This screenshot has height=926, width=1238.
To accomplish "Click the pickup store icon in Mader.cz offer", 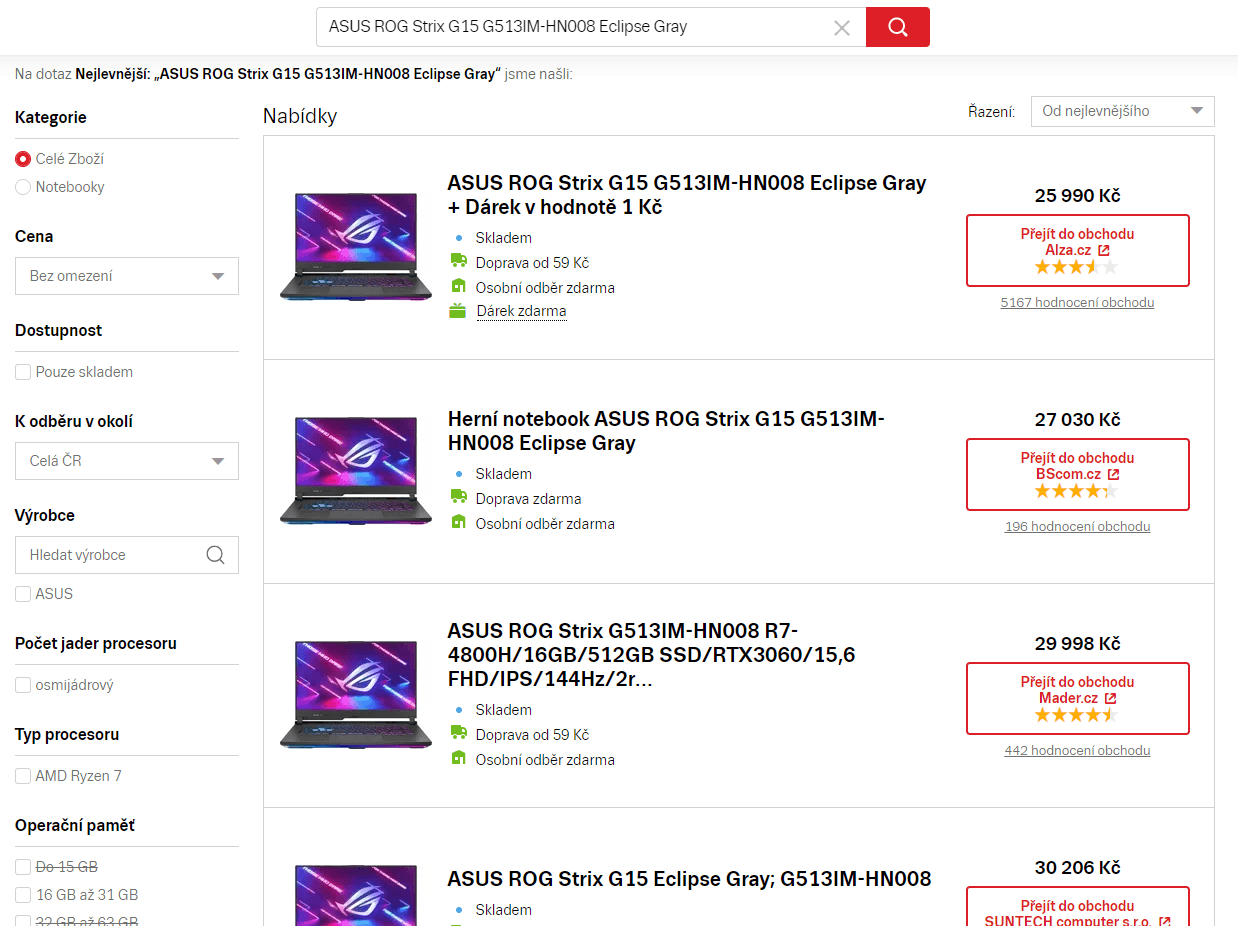I will coord(458,759).
